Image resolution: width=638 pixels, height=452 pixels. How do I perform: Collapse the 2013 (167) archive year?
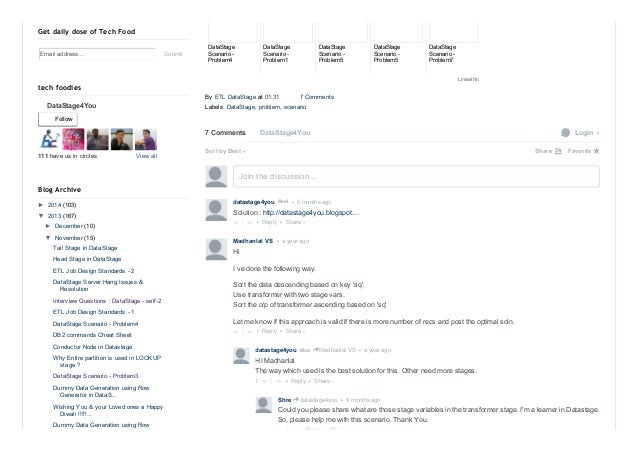pyautogui.click(x=41, y=216)
